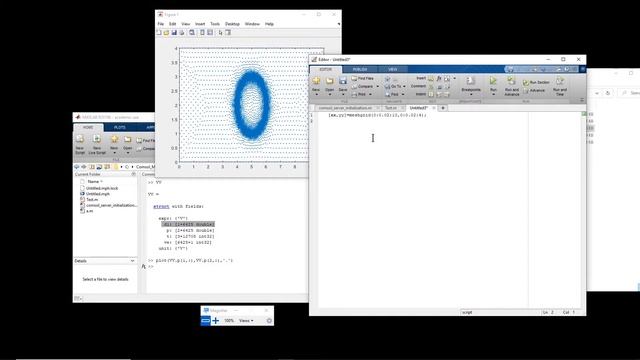640x360 pixels.
Task: Add a new document with the plus tab button
Action: coord(443,108)
